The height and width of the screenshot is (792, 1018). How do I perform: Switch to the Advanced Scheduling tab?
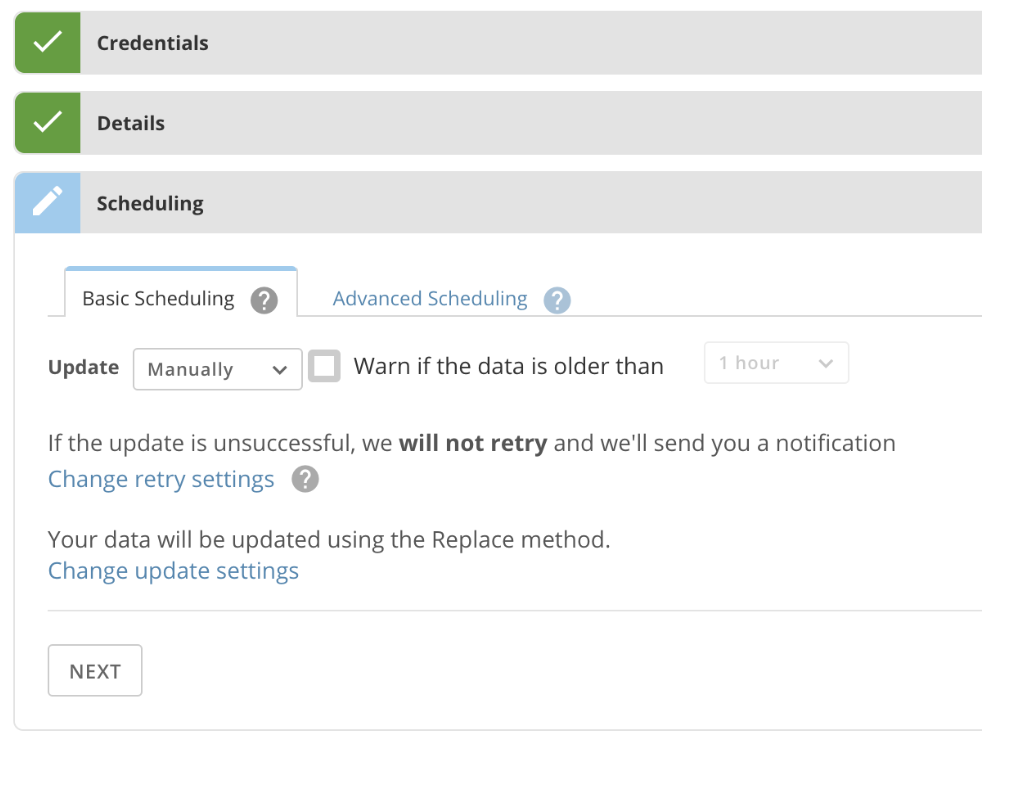coord(430,298)
